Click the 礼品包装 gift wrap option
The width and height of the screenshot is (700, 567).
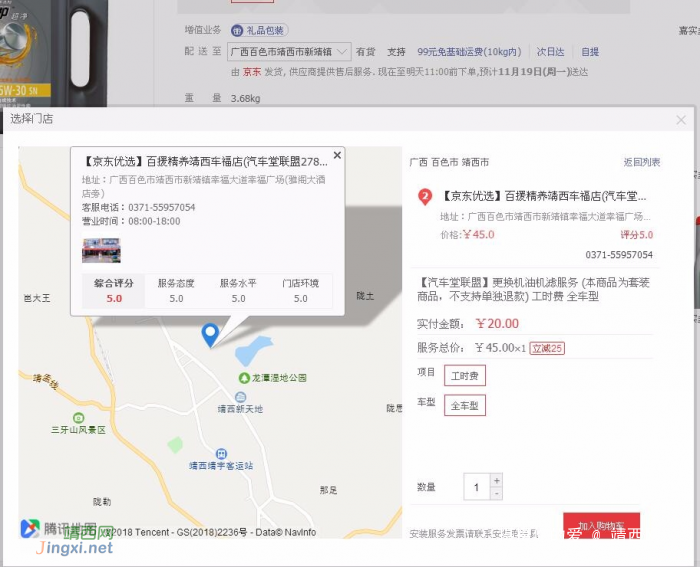259,30
